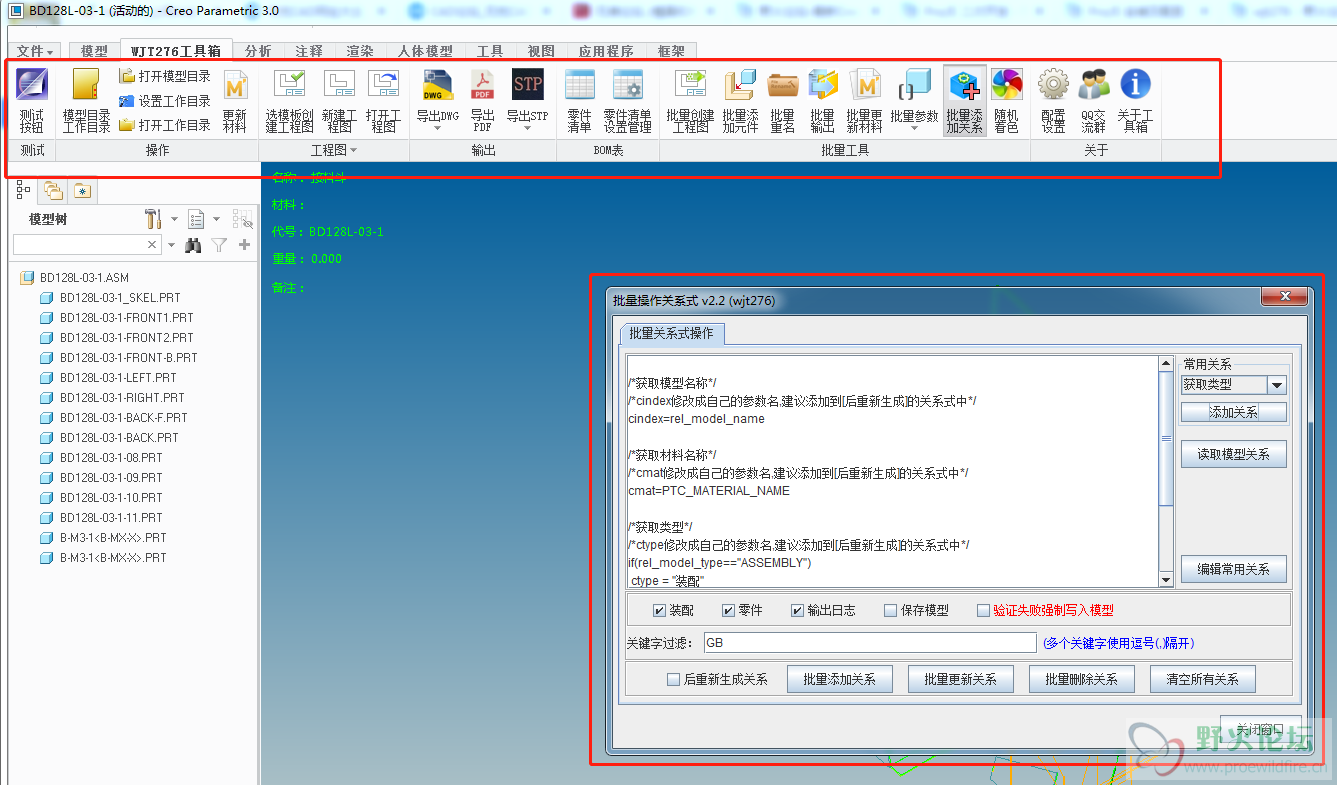Click the 编辑常用关系 button
Screen dimensions: 1337x785
coord(1233,569)
